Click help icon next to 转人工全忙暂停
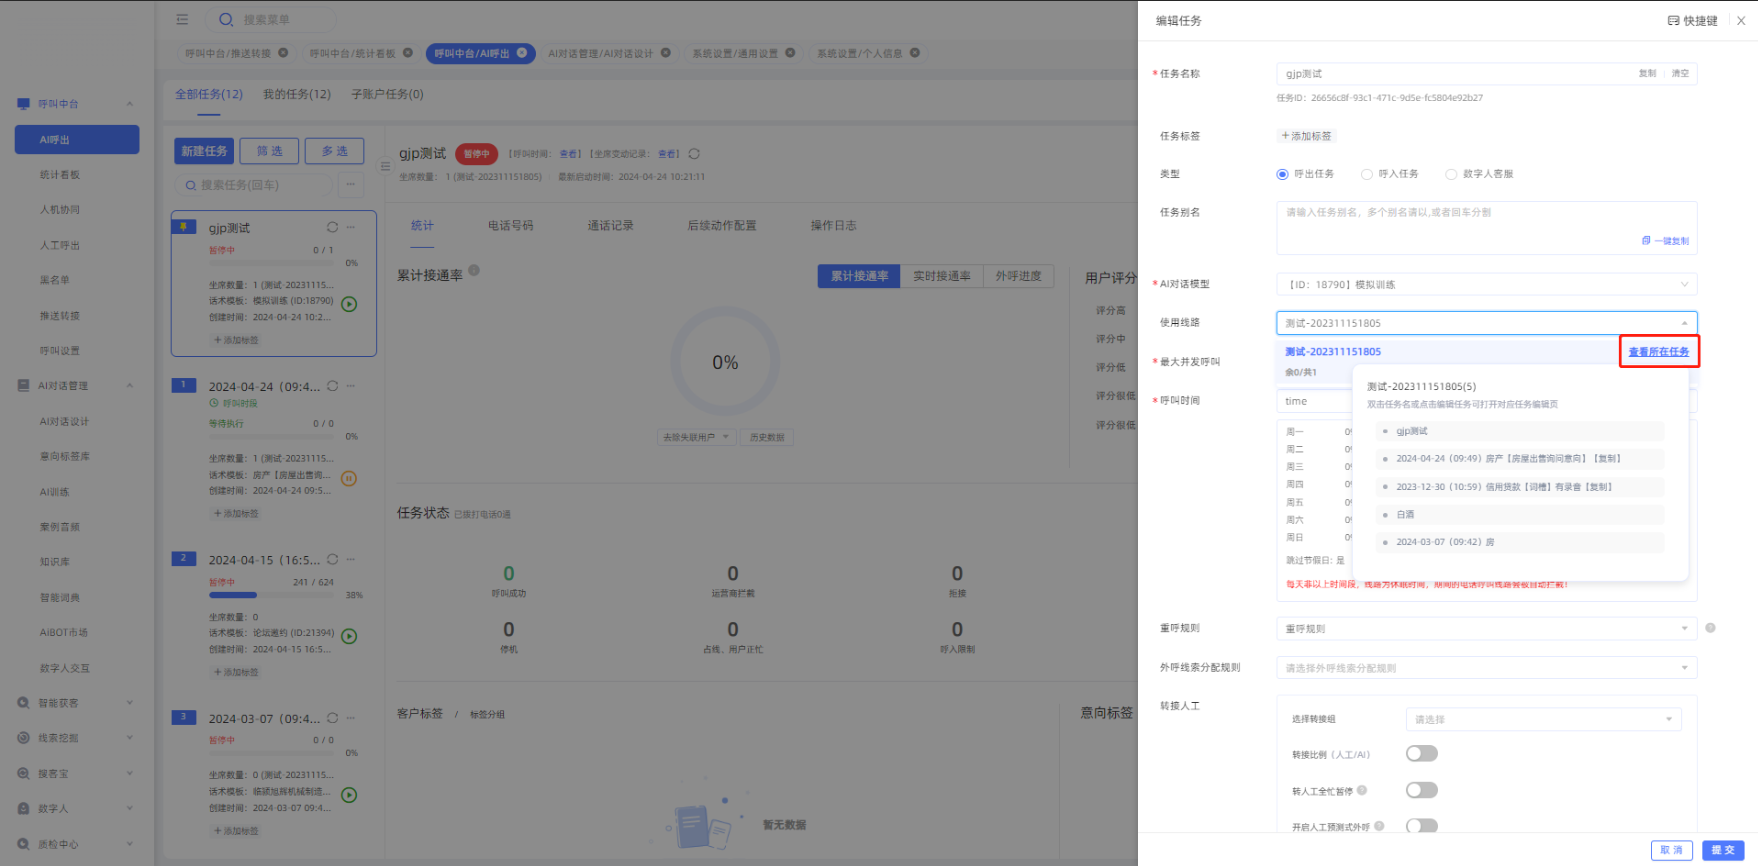The height and width of the screenshot is (866, 1758). [1362, 791]
